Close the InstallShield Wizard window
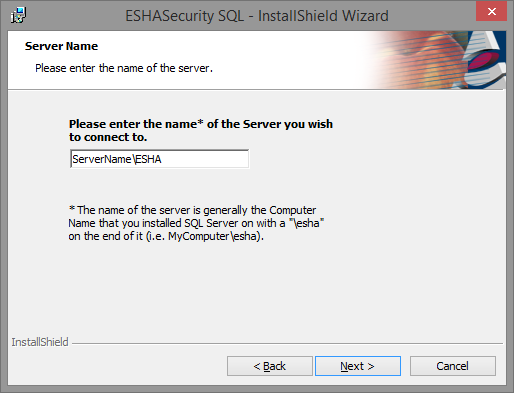514x393 pixels. coord(491,12)
